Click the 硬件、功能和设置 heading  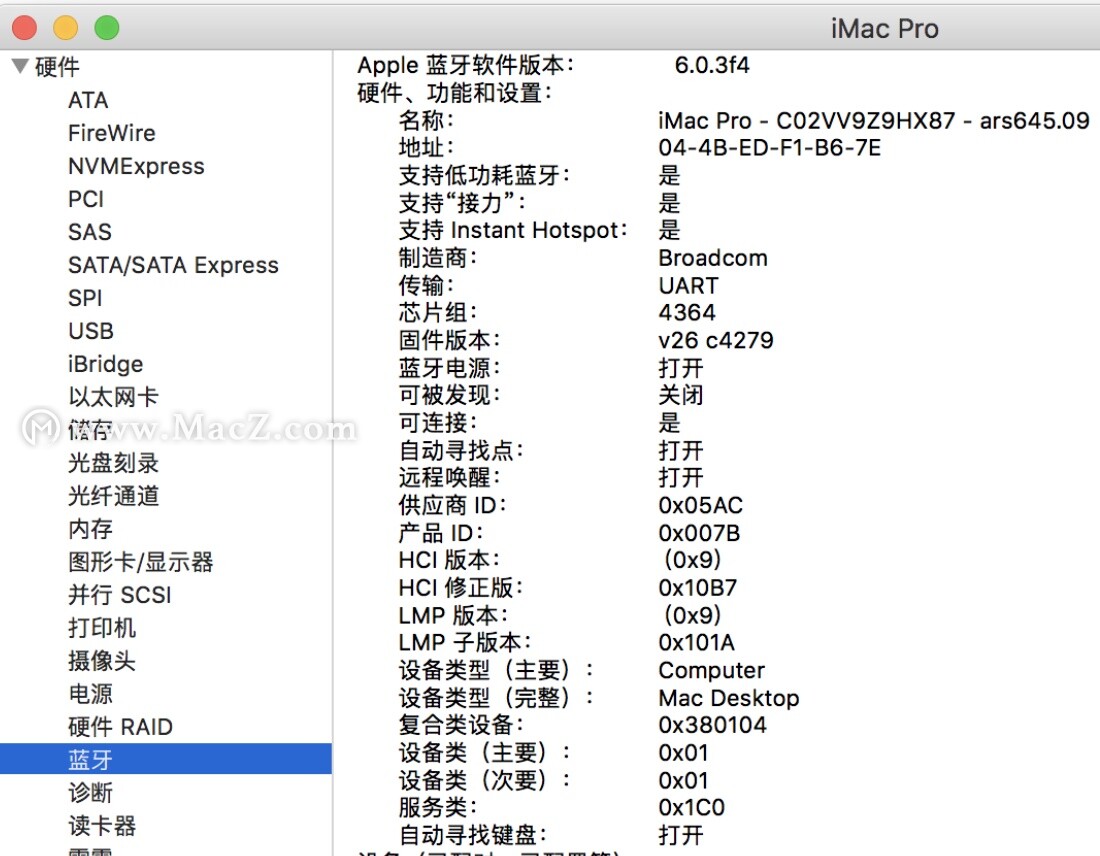(x=455, y=93)
